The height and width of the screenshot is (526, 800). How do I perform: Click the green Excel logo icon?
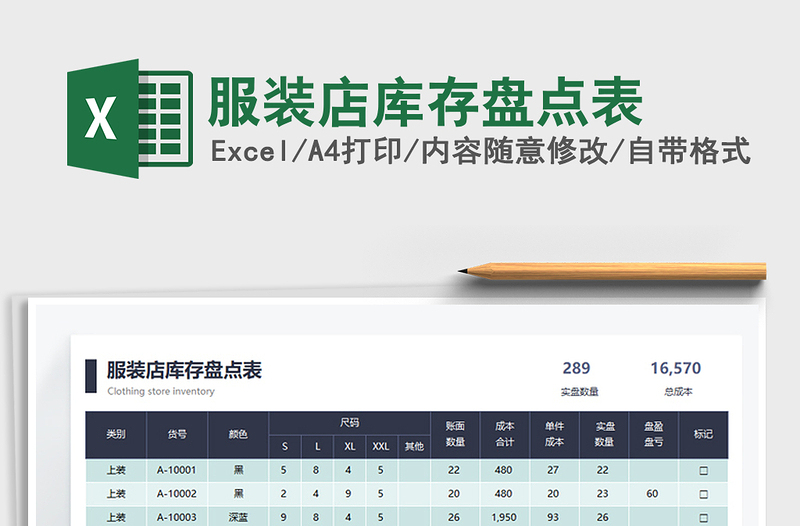click(x=130, y=118)
